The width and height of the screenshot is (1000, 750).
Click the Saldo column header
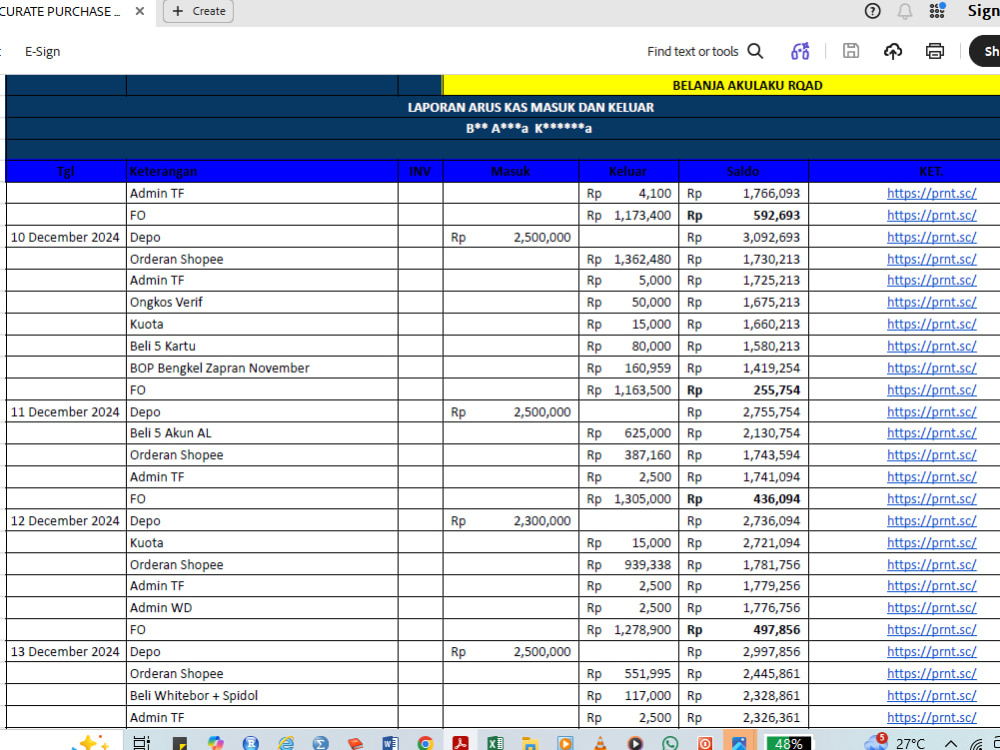tap(743, 172)
